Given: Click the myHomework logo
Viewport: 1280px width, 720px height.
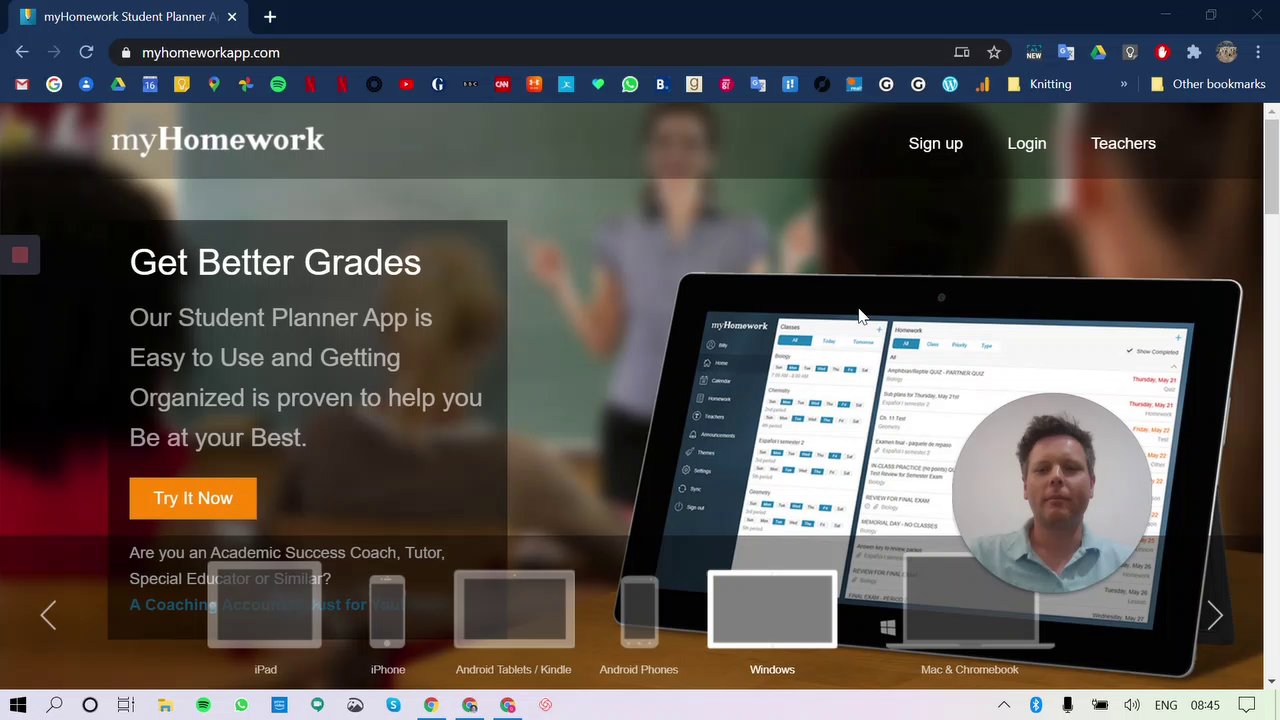Looking at the screenshot, I should coord(218,141).
